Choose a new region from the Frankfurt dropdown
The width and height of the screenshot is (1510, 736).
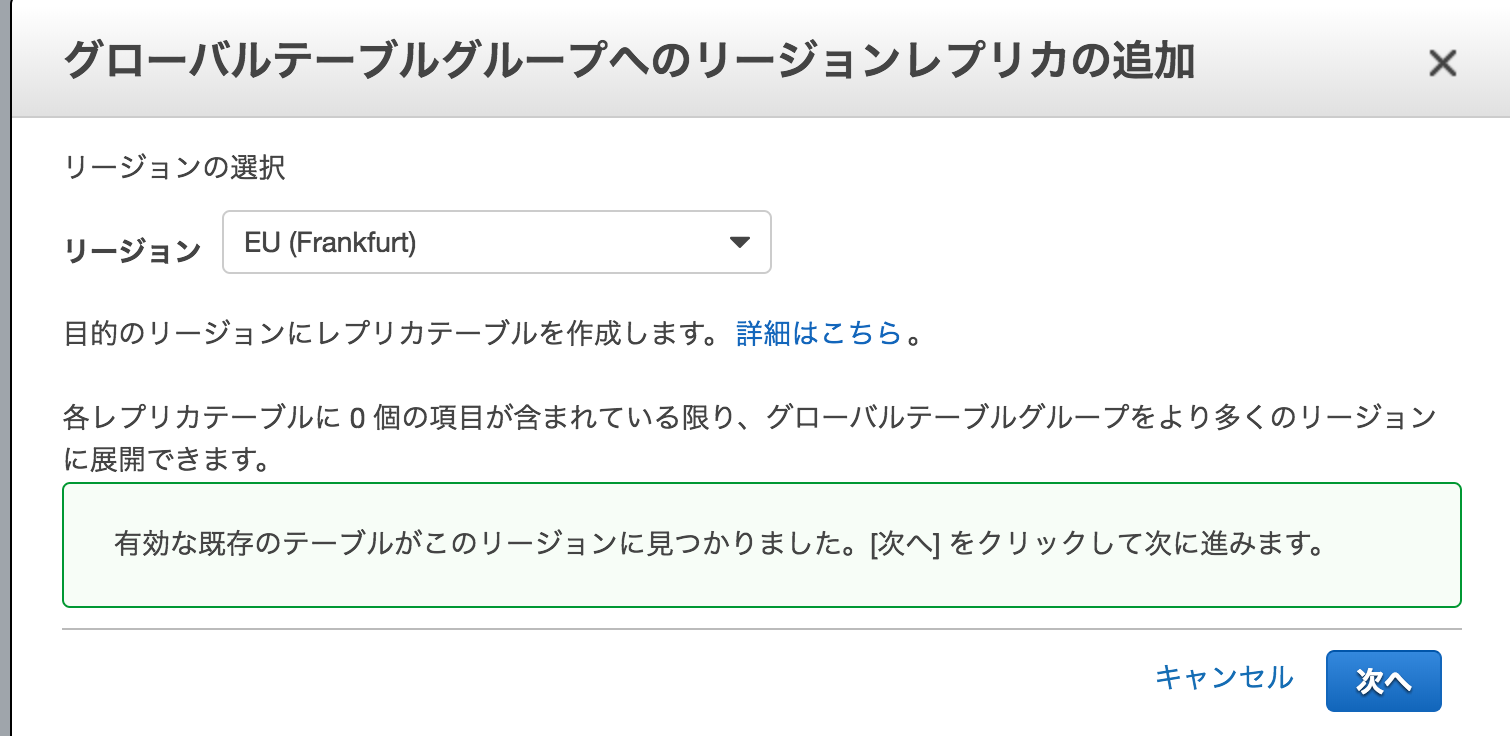[495, 242]
